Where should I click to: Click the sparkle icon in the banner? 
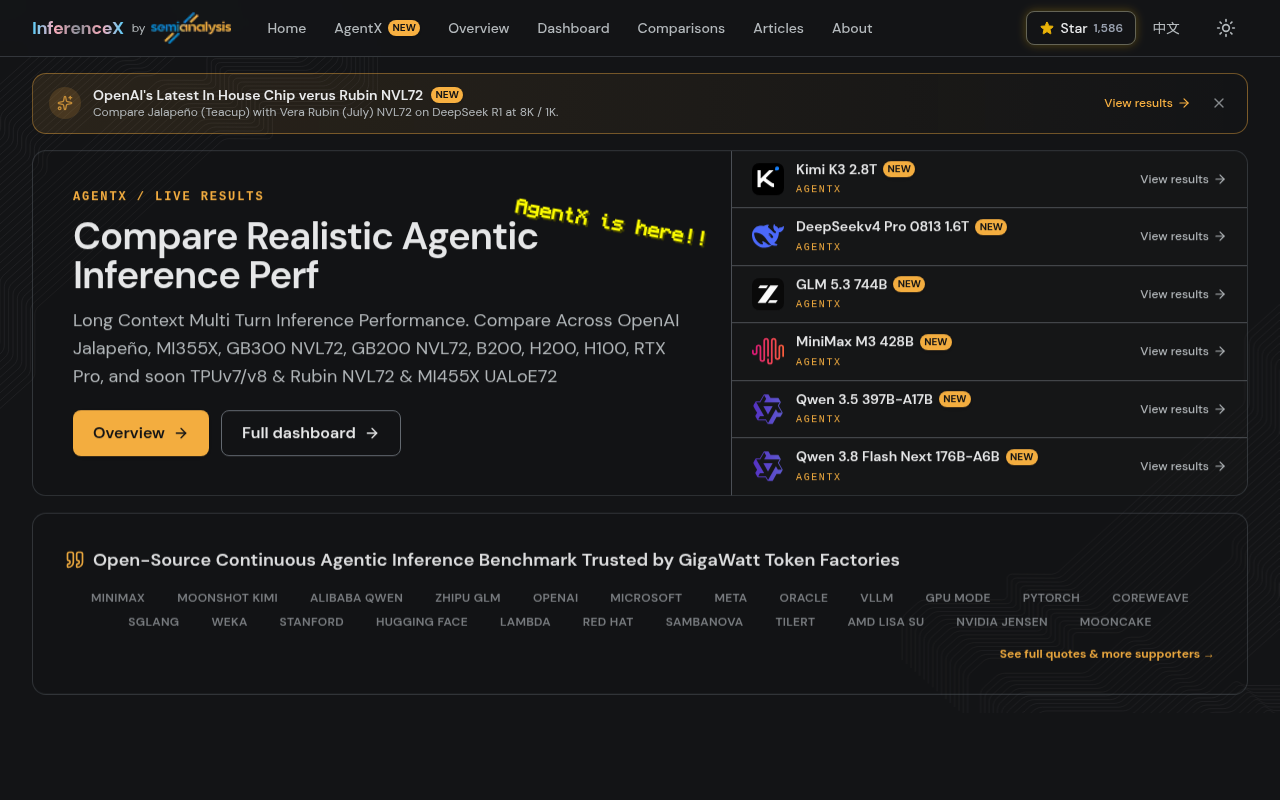(65, 103)
